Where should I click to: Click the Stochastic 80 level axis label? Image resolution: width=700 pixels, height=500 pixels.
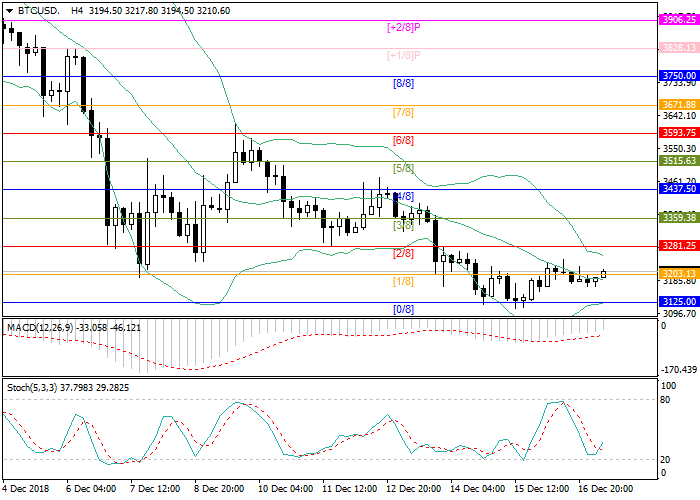[664, 400]
